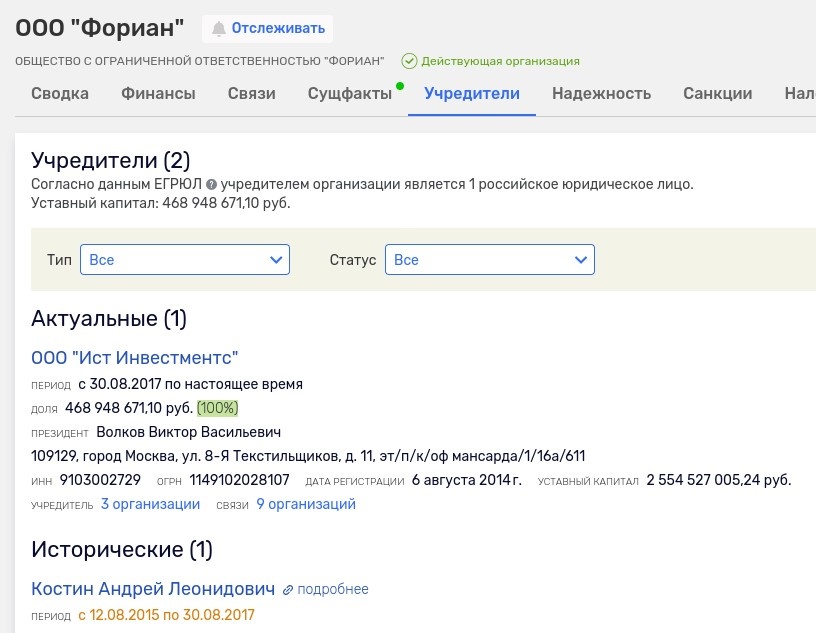Click the Отслеживать button

click(x=266, y=28)
